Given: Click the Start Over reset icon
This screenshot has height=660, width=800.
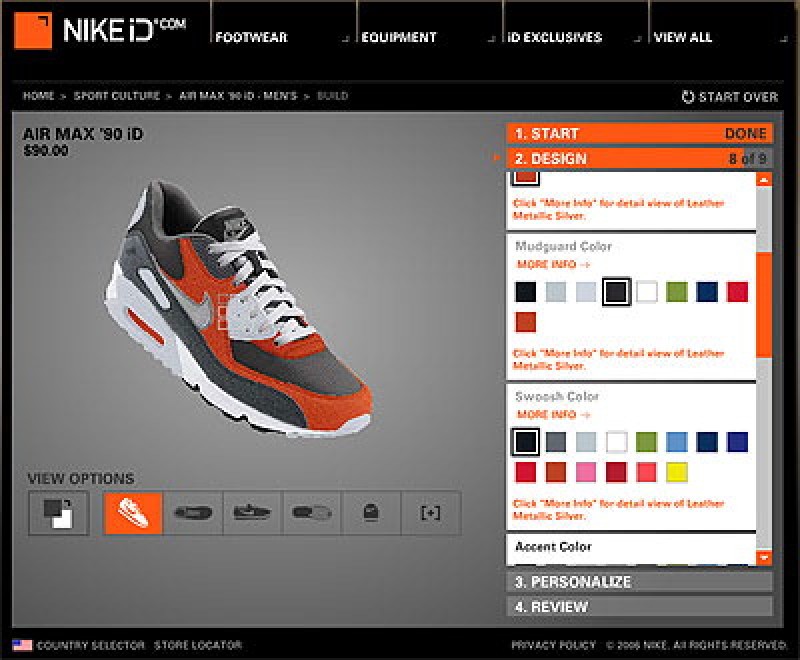Looking at the screenshot, I should pyautogui.click(x=688, y=96).
